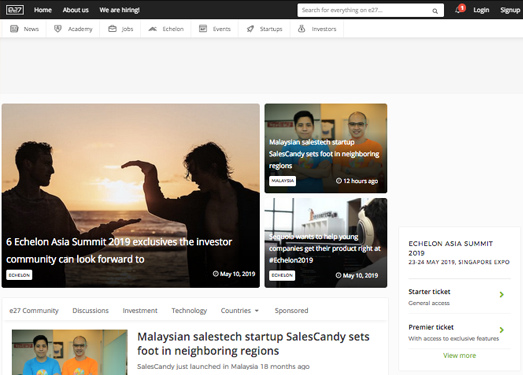The height and width of the screenshot is (375, 523).
Task: Select the Academy shield icon
Action: pos(58,29)
